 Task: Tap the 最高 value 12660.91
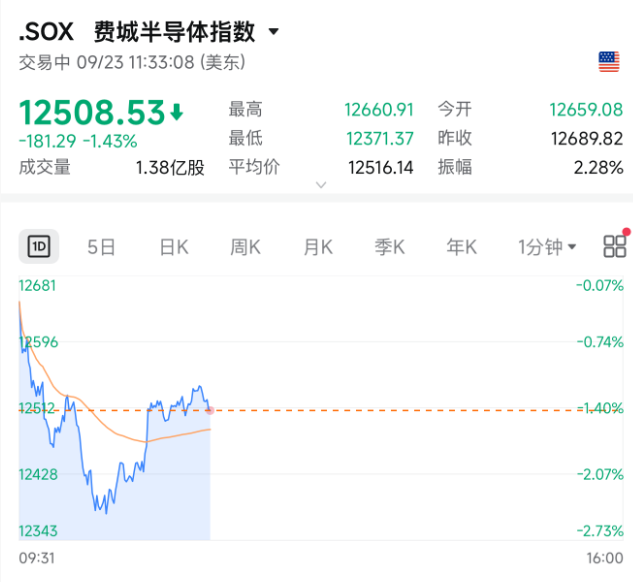click(x=379, y=110)
